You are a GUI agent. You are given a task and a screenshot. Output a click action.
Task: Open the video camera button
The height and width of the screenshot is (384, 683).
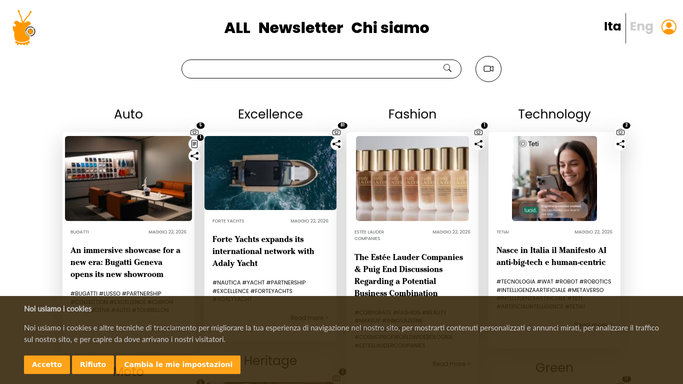coord(488,69)
